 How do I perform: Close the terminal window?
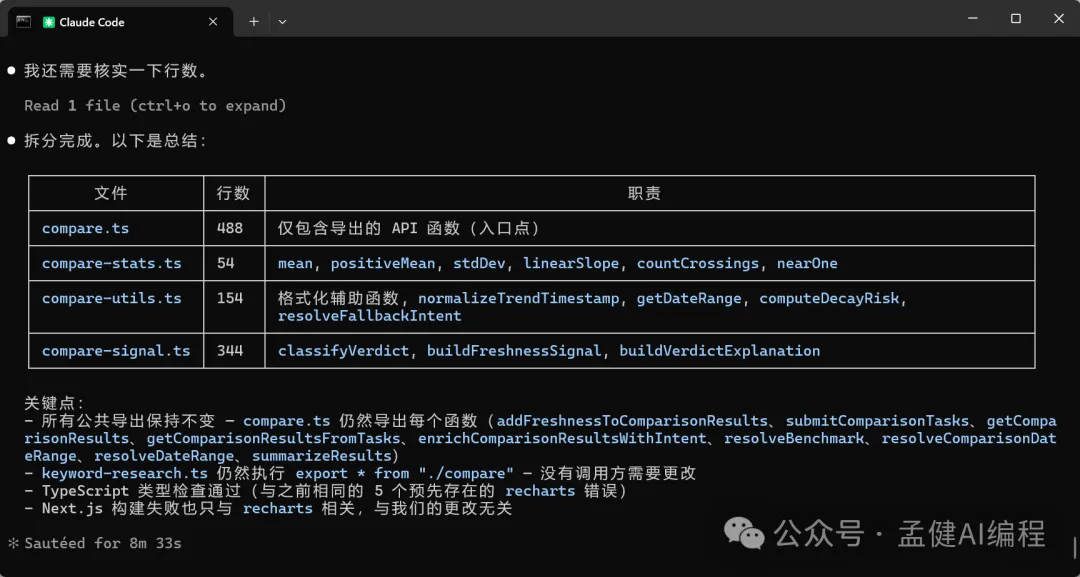coord(1058,19)
